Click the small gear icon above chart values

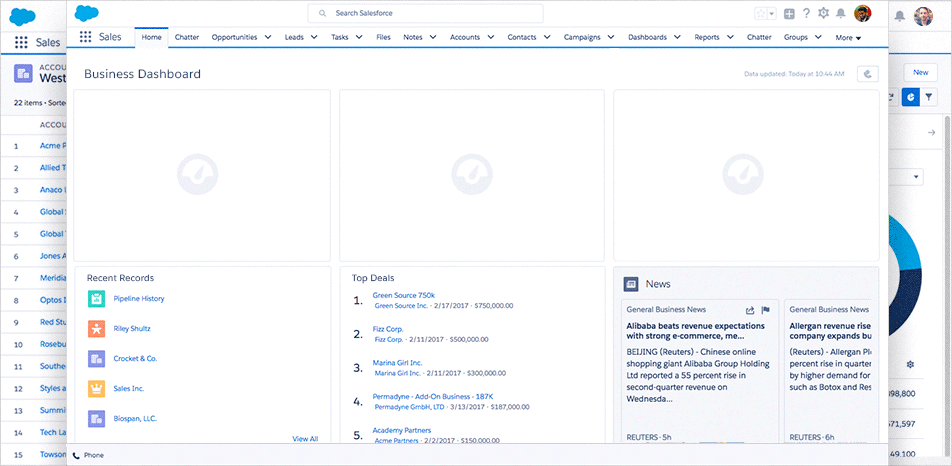click(x=910, y=365)
